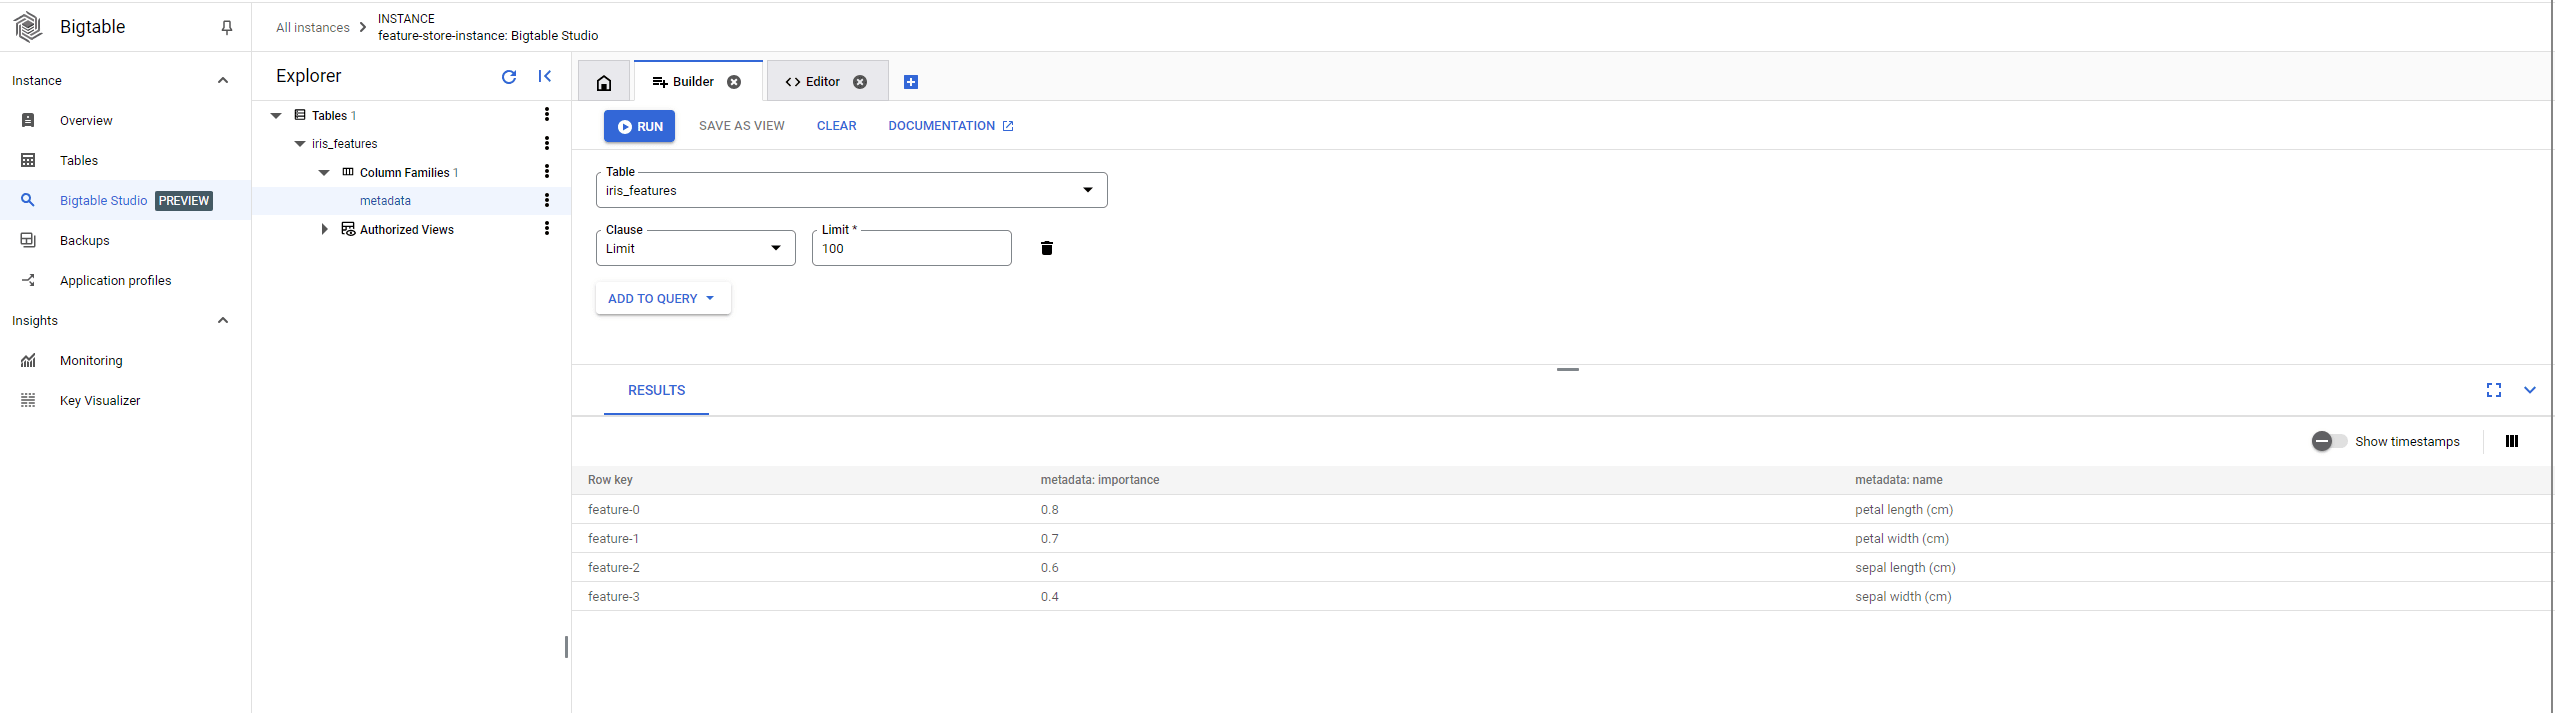
Task: Open Tables more options menu
Action: pyautogui.click(x=547, y=115)
